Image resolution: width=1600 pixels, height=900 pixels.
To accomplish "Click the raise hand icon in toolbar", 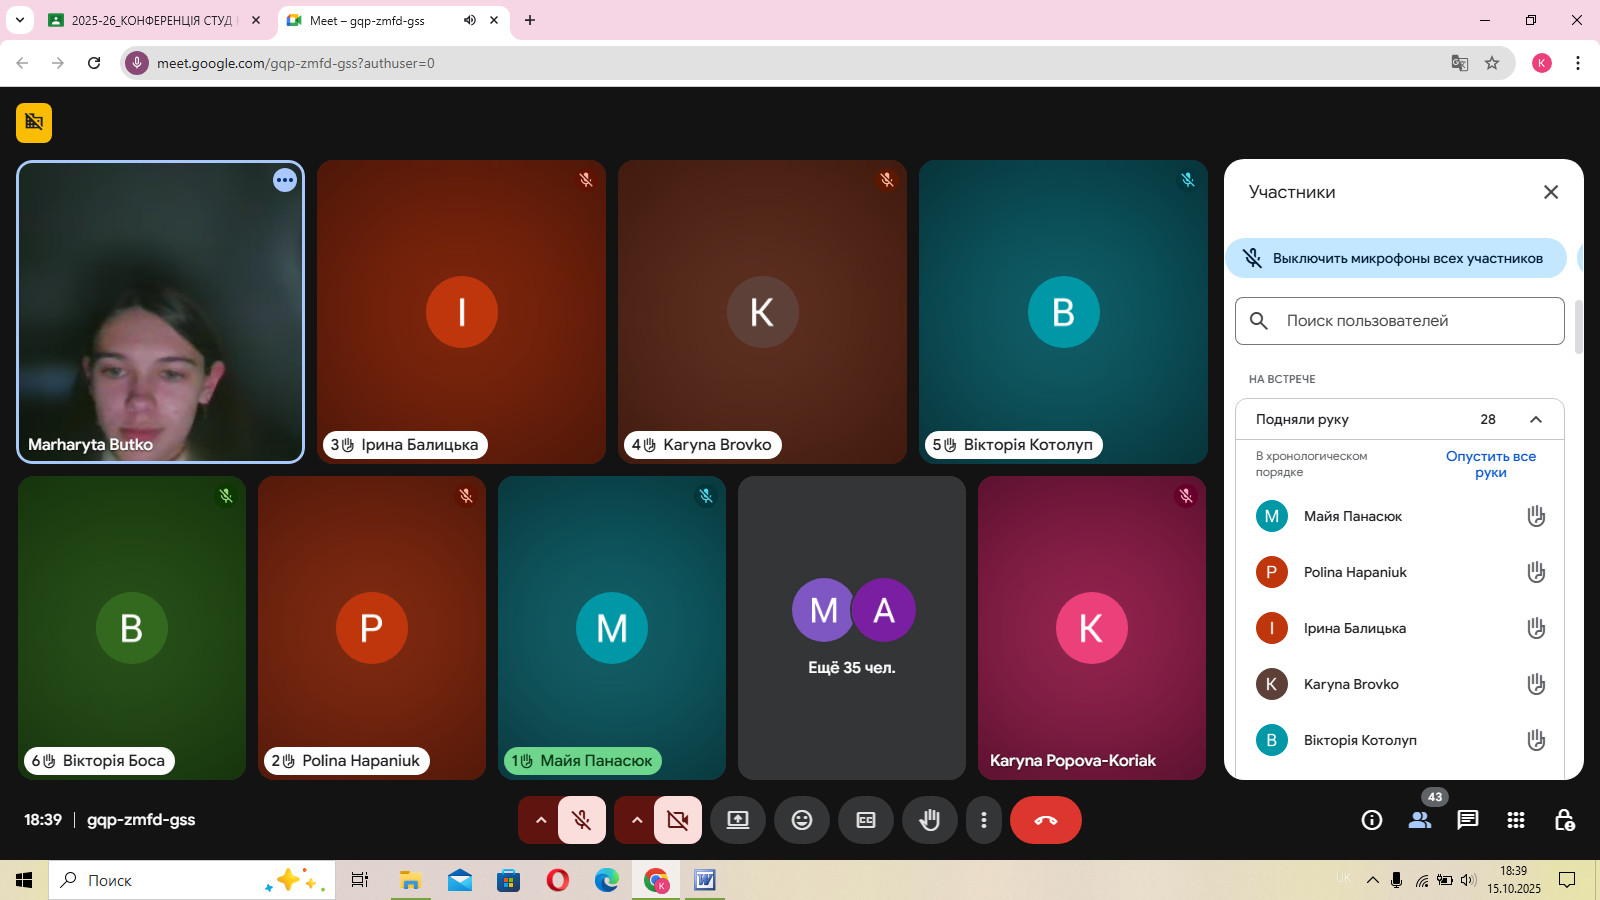I will (x=930, y=820).
